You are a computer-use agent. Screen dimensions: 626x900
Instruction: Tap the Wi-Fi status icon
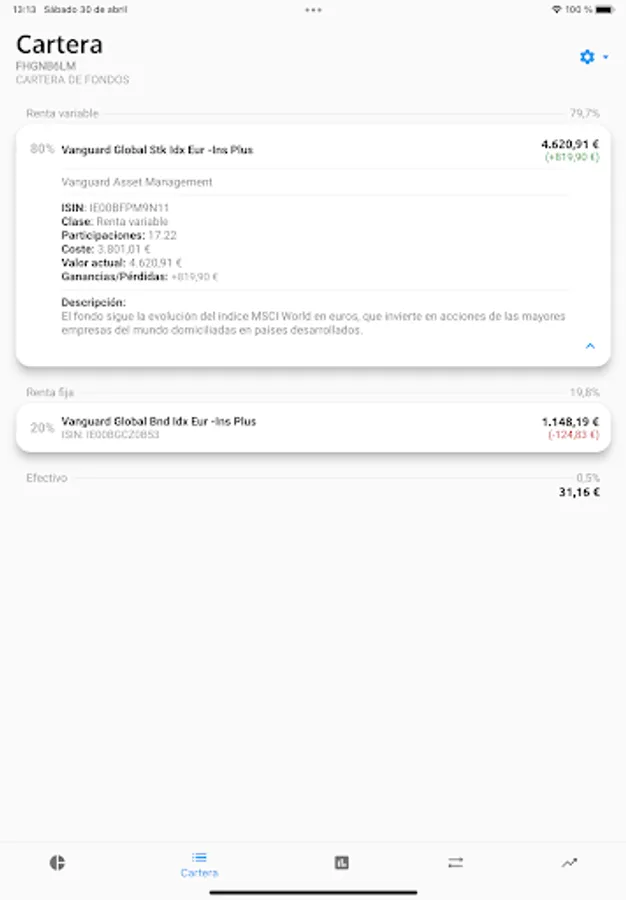(x=556, y=9)
